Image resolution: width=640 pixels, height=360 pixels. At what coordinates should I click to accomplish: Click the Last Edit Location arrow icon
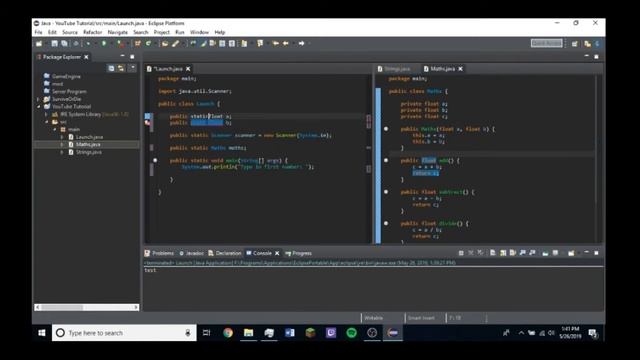coord(276,43)
